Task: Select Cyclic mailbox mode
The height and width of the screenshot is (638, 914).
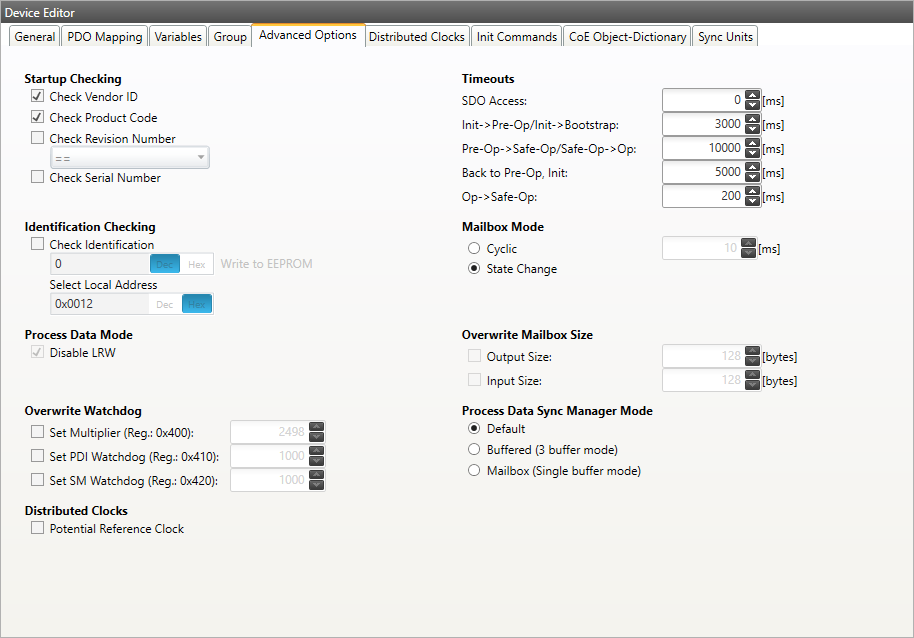Action: [x=474, y=248]
